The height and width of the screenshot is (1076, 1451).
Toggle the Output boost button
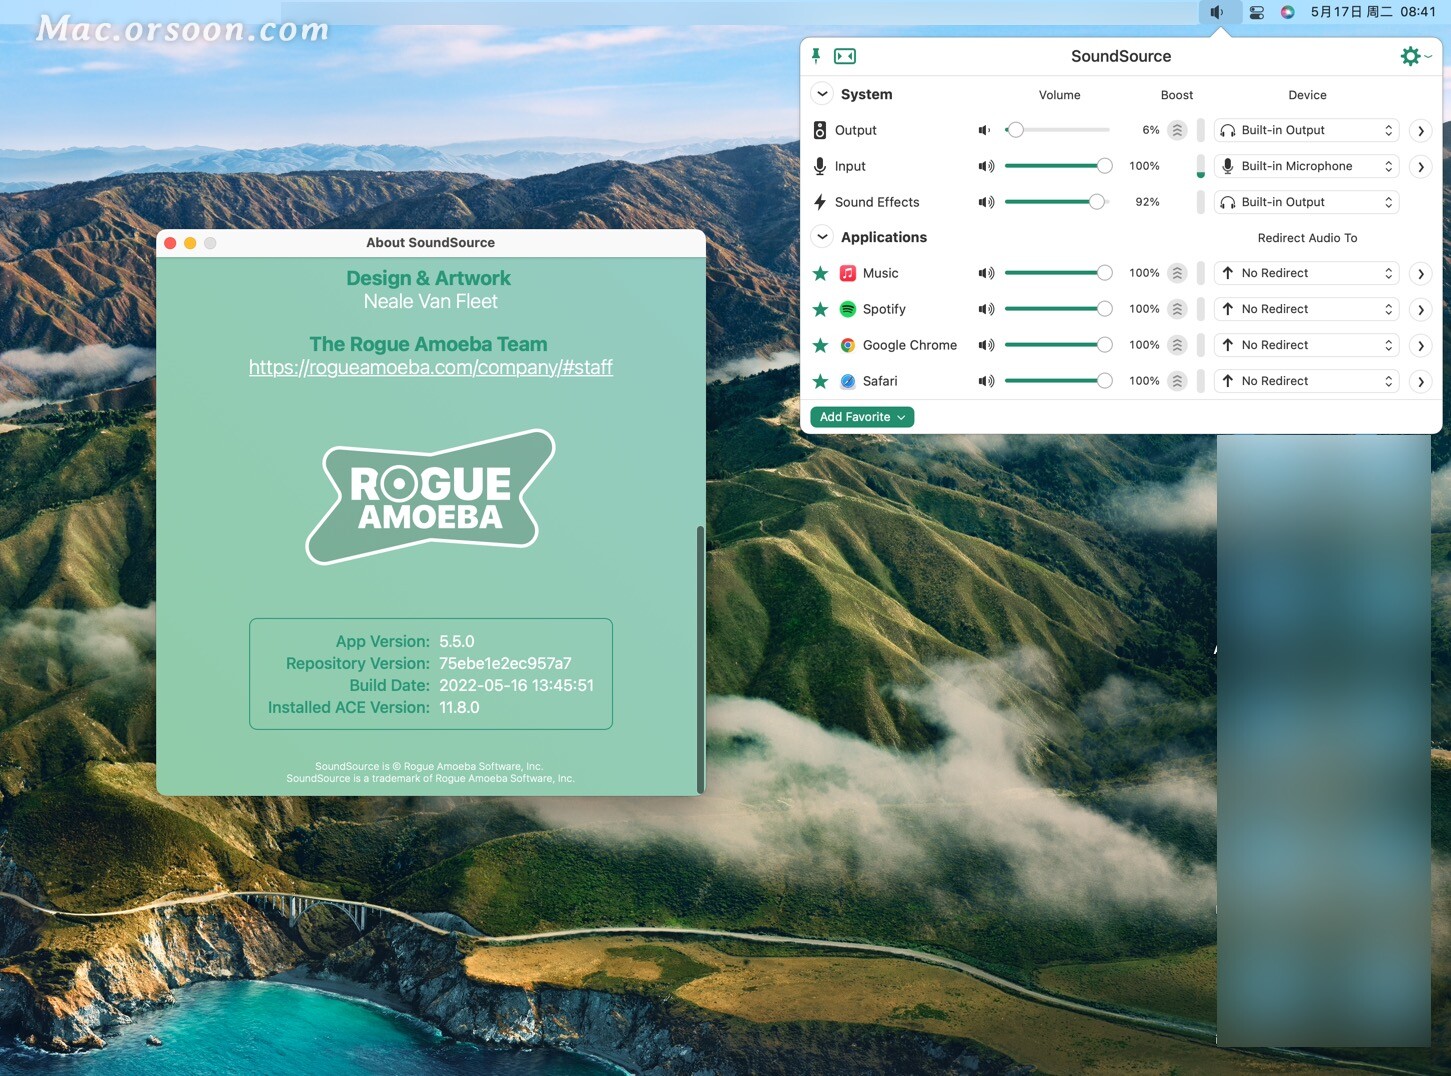[x=1177, y=130]
